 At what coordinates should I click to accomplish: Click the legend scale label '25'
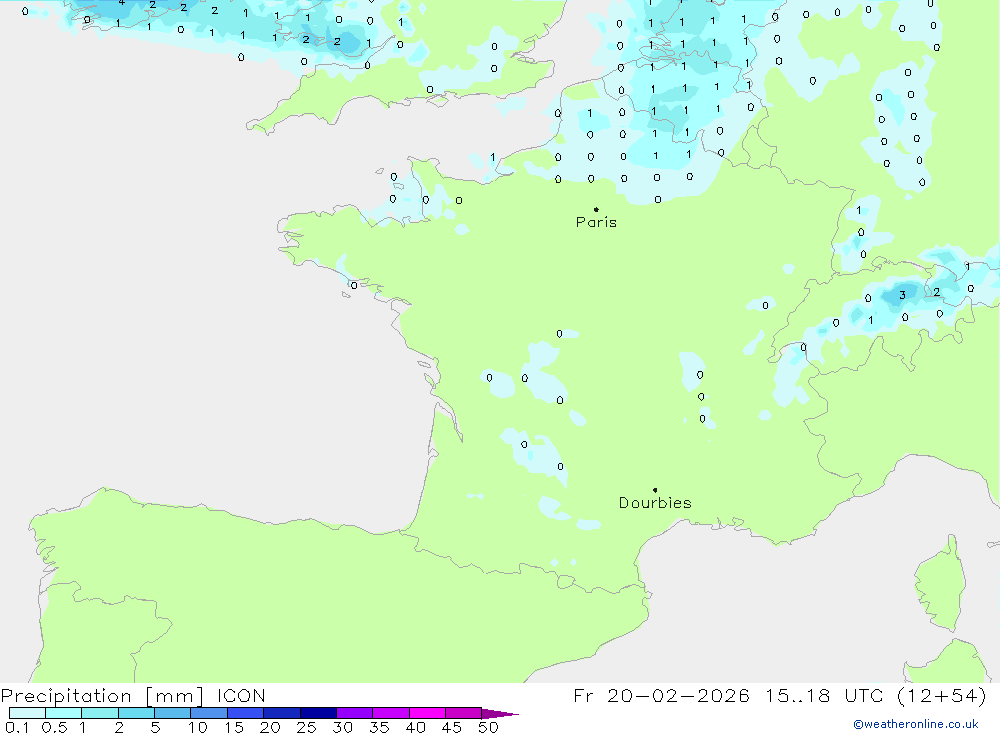306,727
